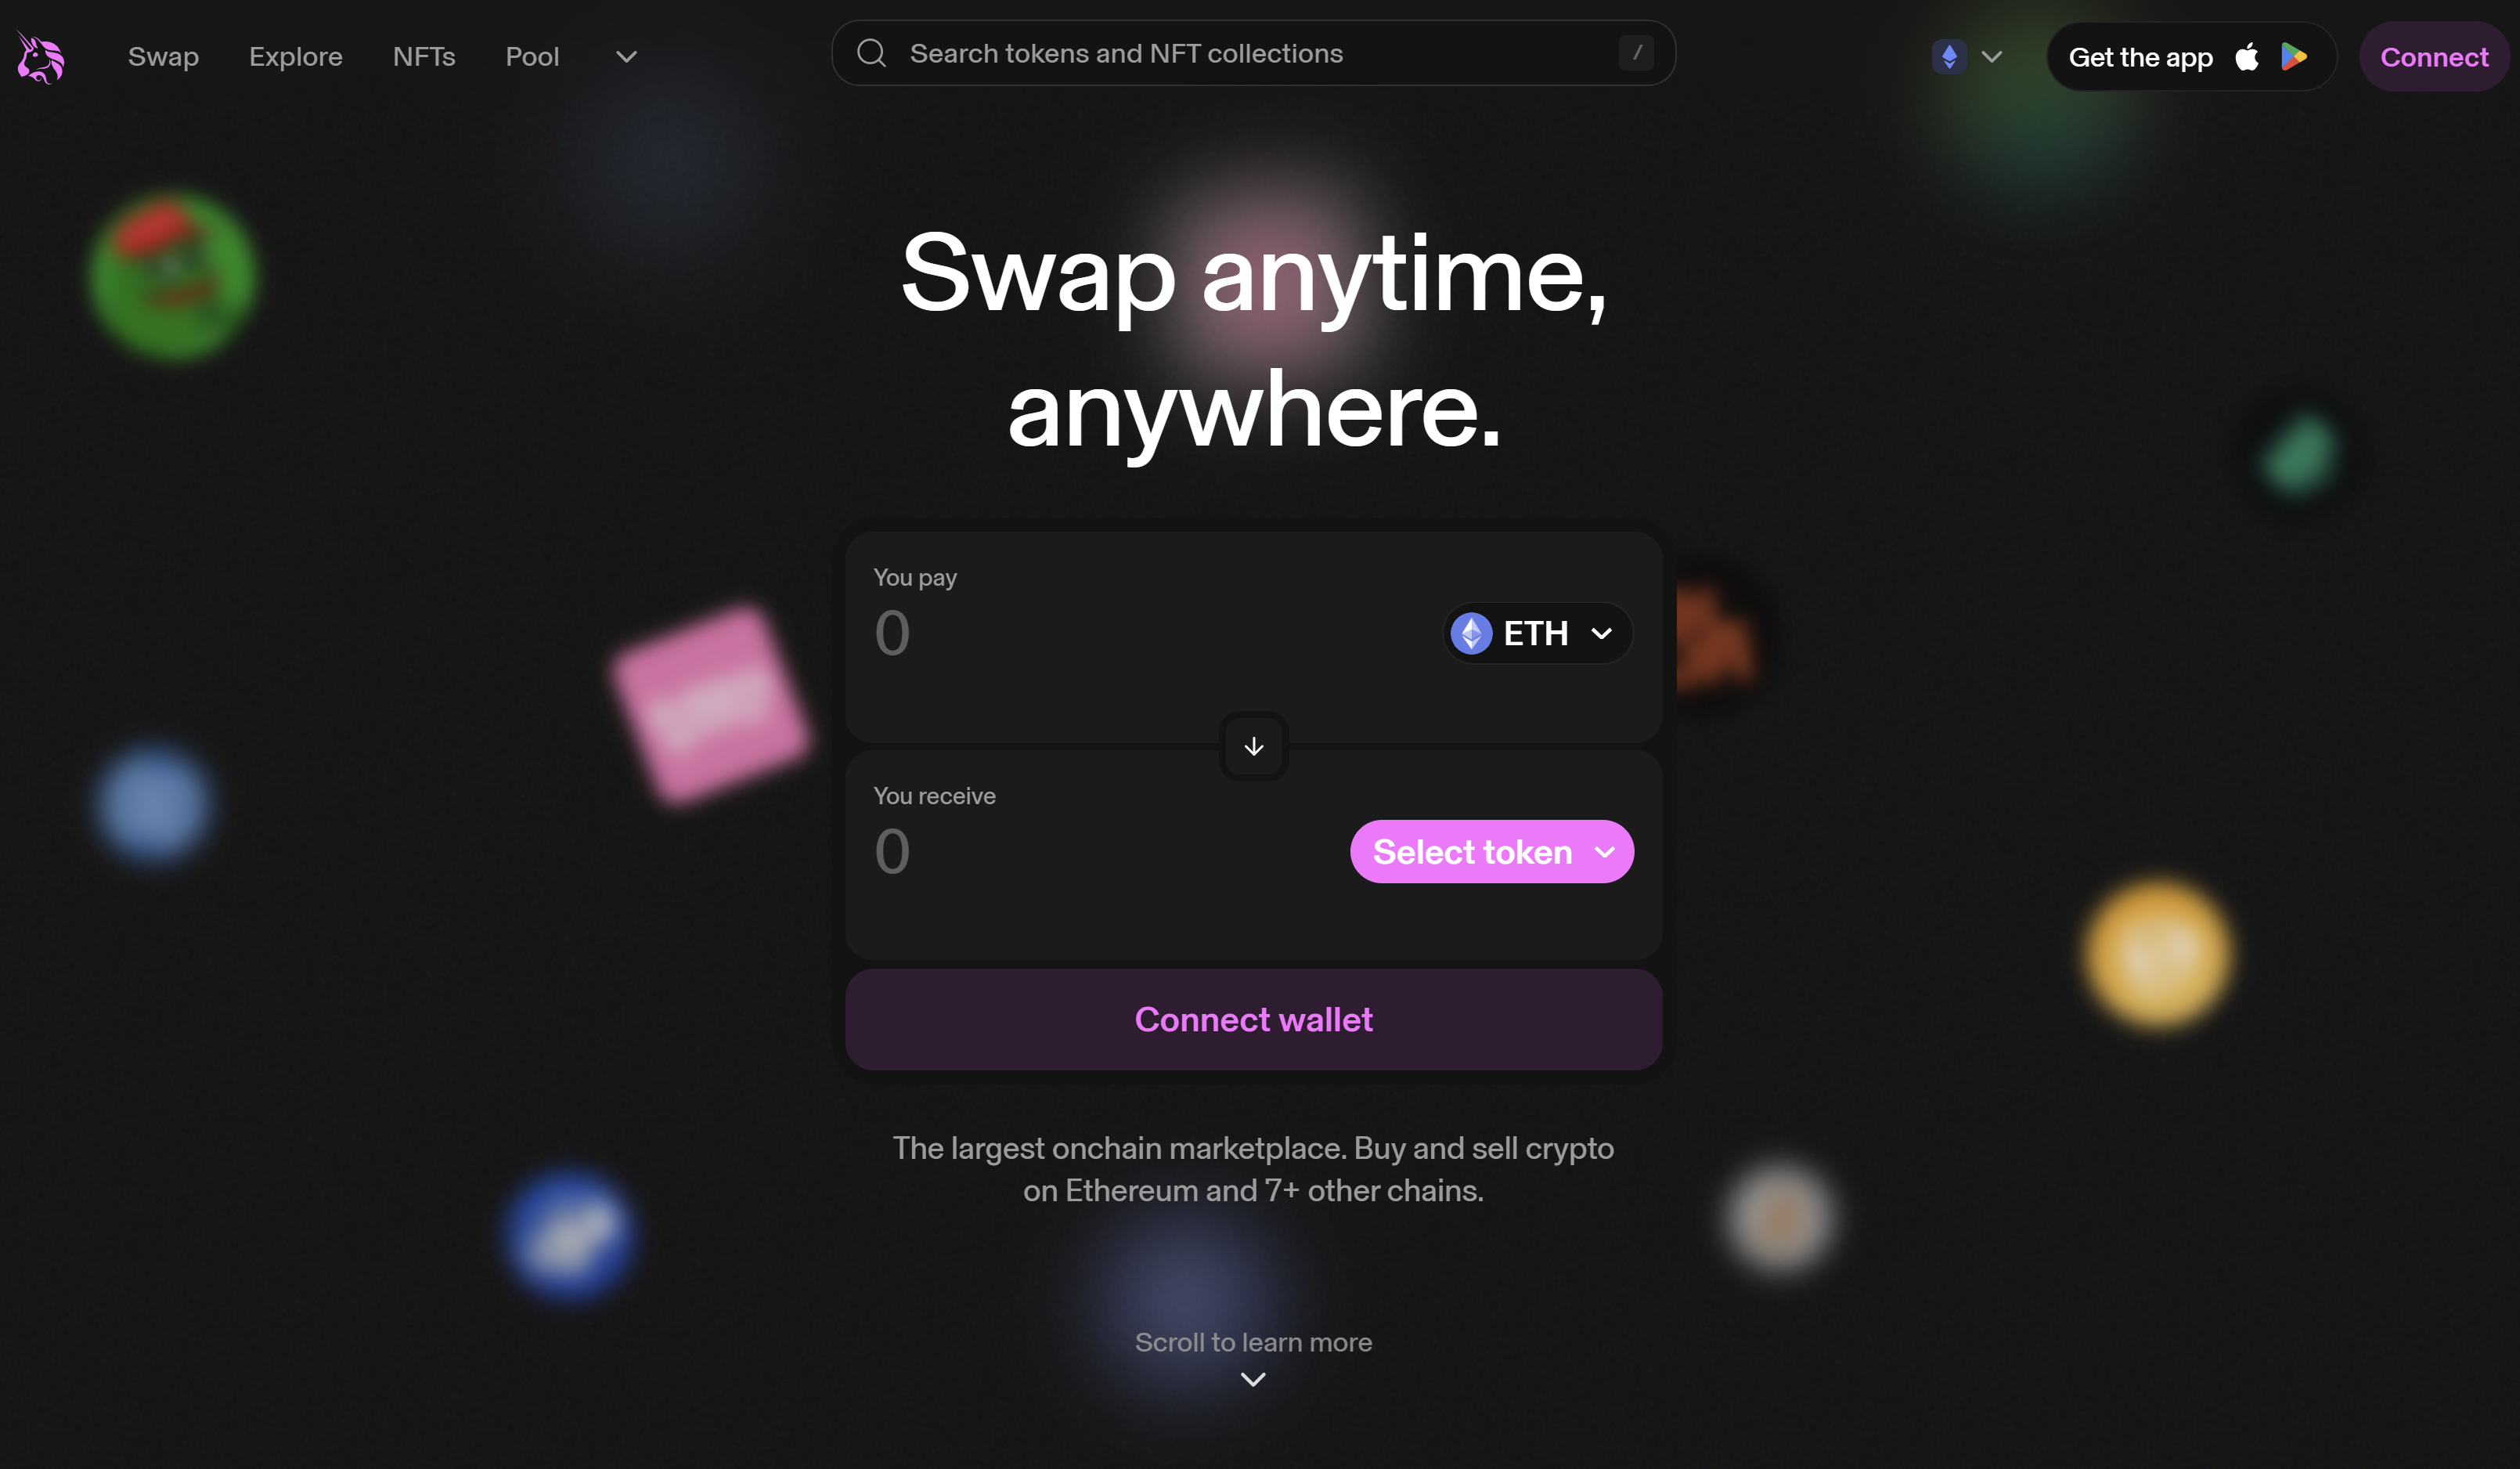Open the Swap menu tab
The height and width of the screenshot is (1469, 2520).
coord(163,54)
